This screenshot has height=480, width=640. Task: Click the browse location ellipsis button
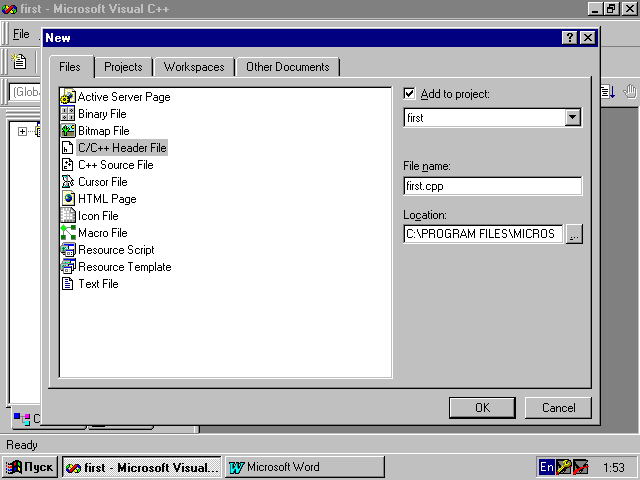(x=574, y=234)
